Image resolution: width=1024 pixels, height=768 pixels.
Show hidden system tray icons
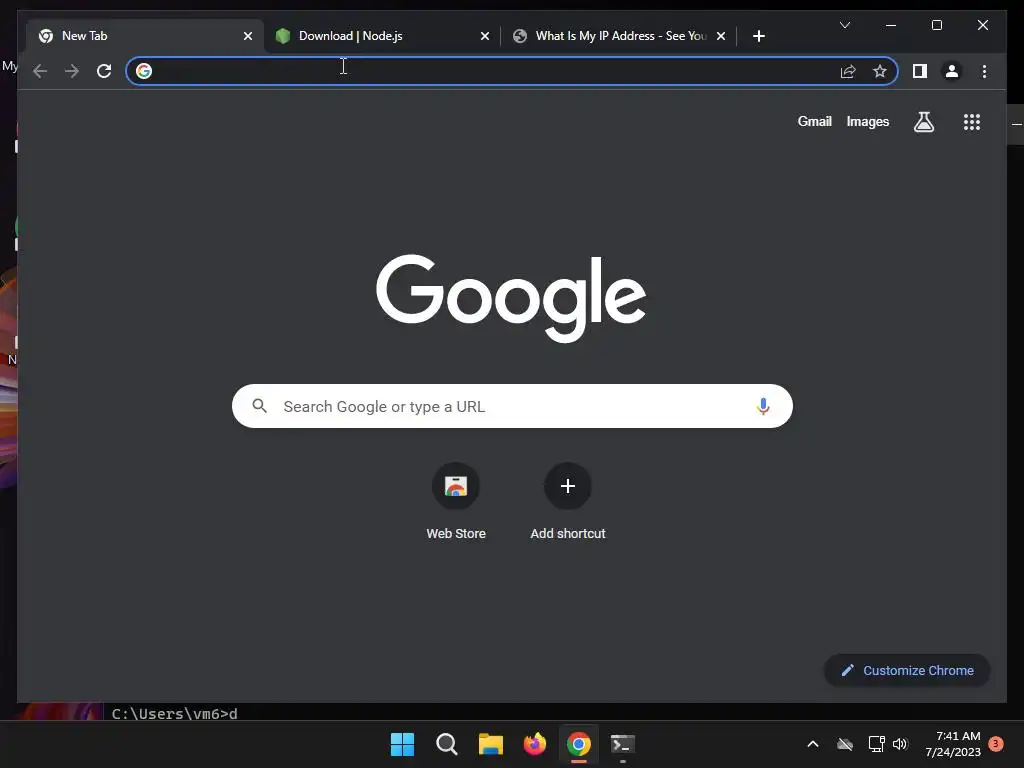click(813, 744)
